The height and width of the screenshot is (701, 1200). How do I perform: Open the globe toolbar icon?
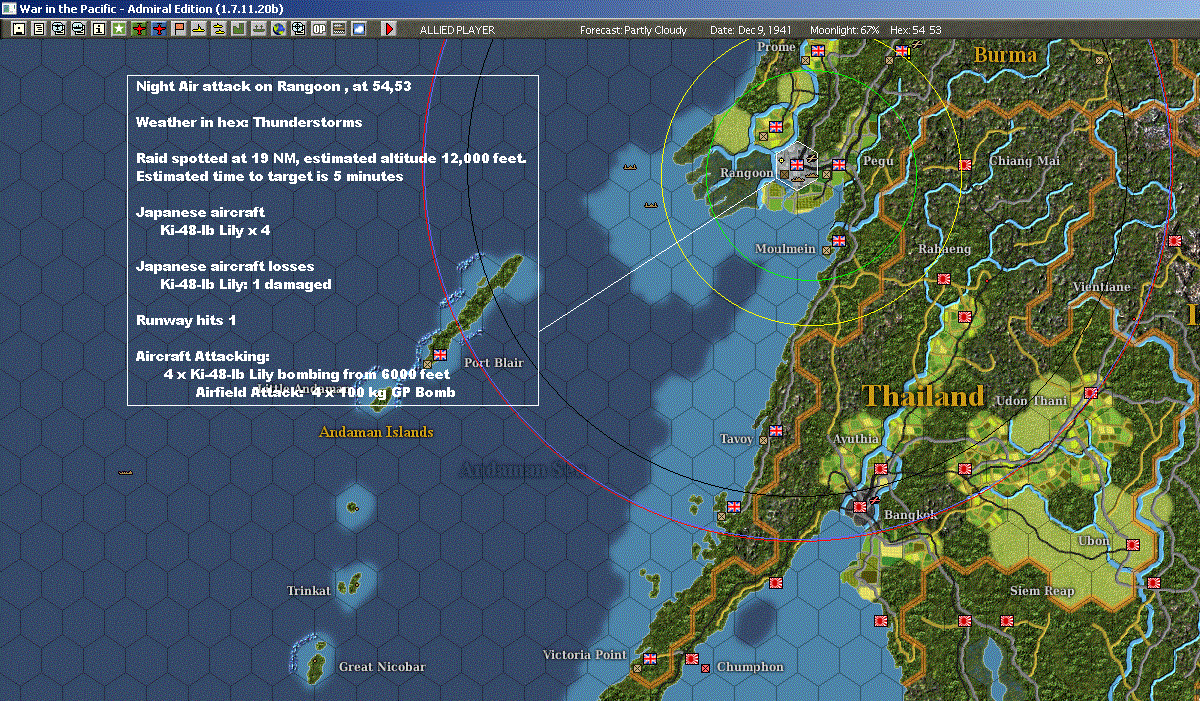point(279,30)
